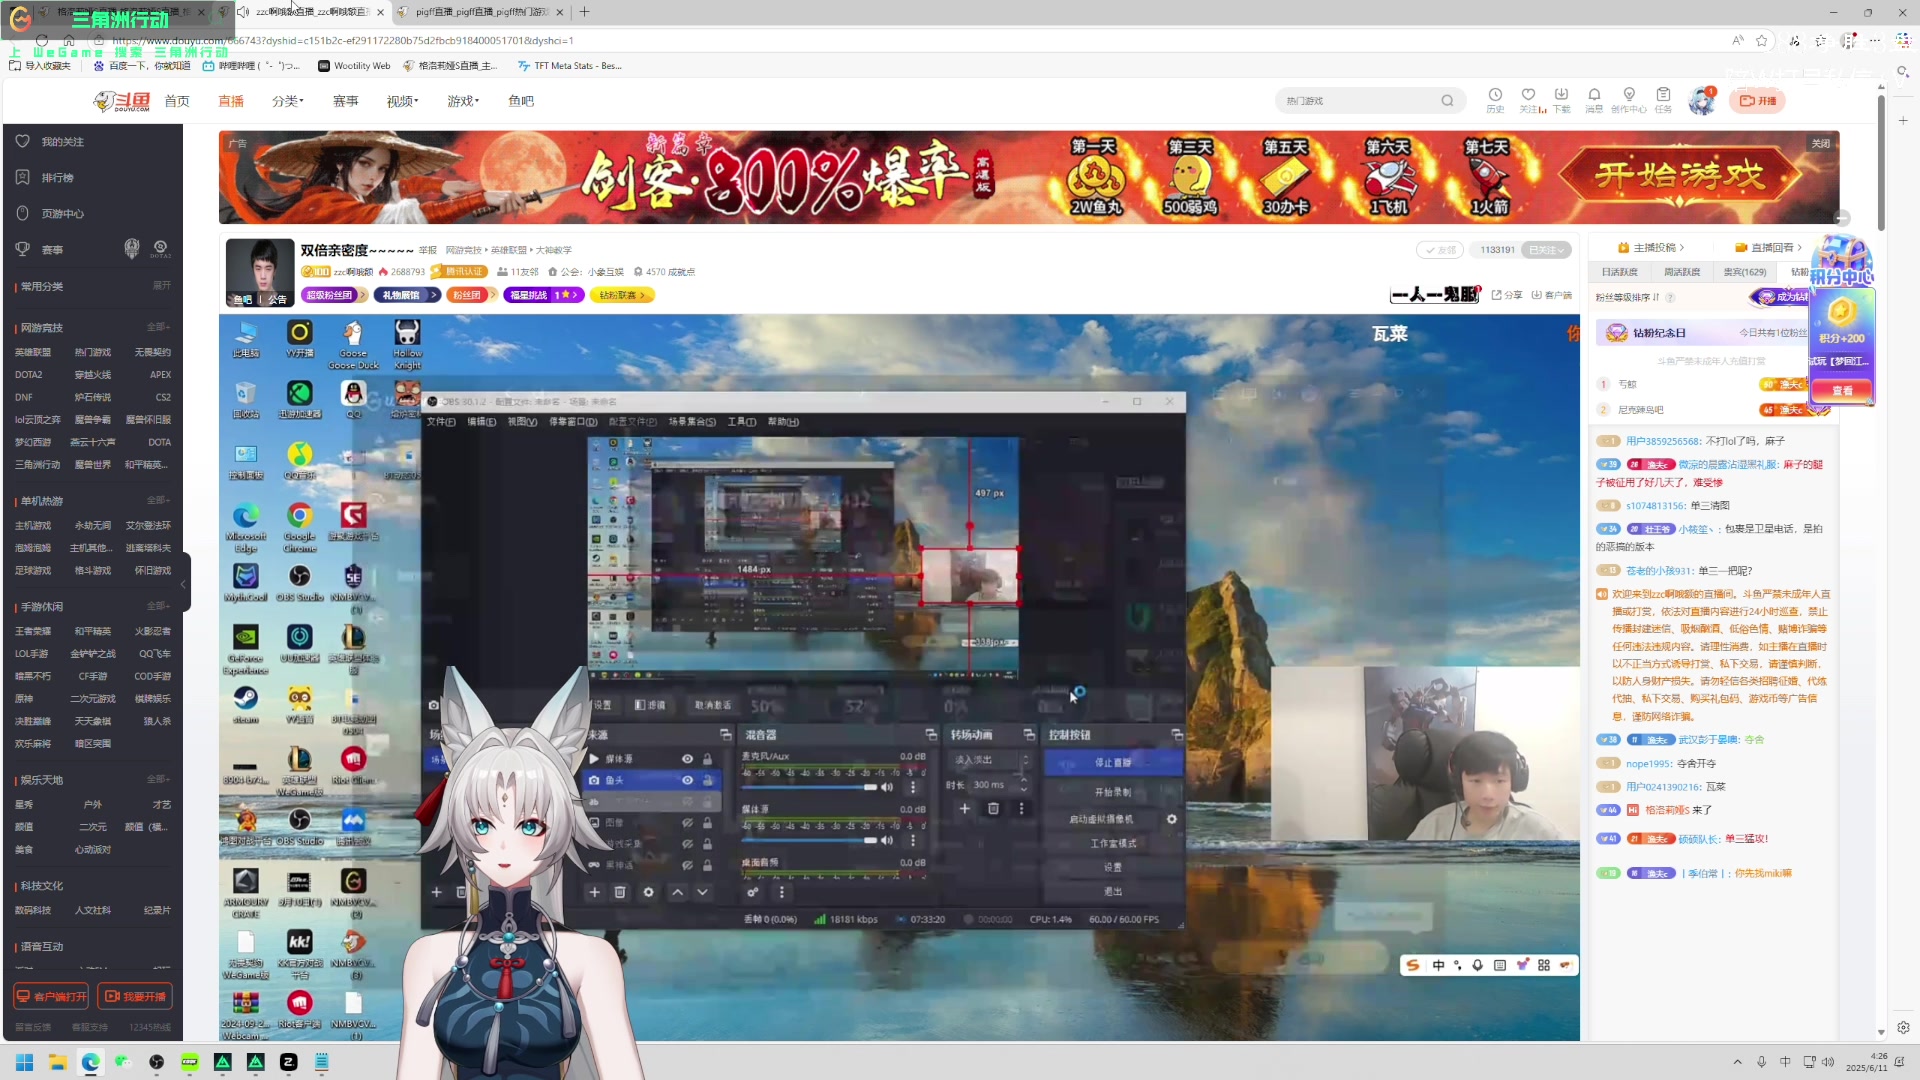The height and width of the screenshot is (1080, 1920).
Task: Open the 已关注 follow dropdown
Action: [1546, 250]
